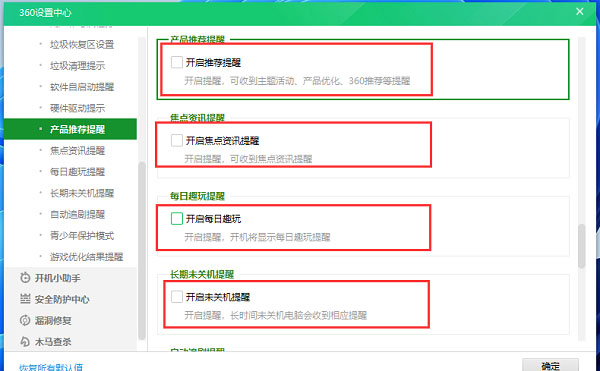600x371 pixels.
Task: Select 游戏优化结果提醒 in the sidebar
Action: tap(86, 257)
